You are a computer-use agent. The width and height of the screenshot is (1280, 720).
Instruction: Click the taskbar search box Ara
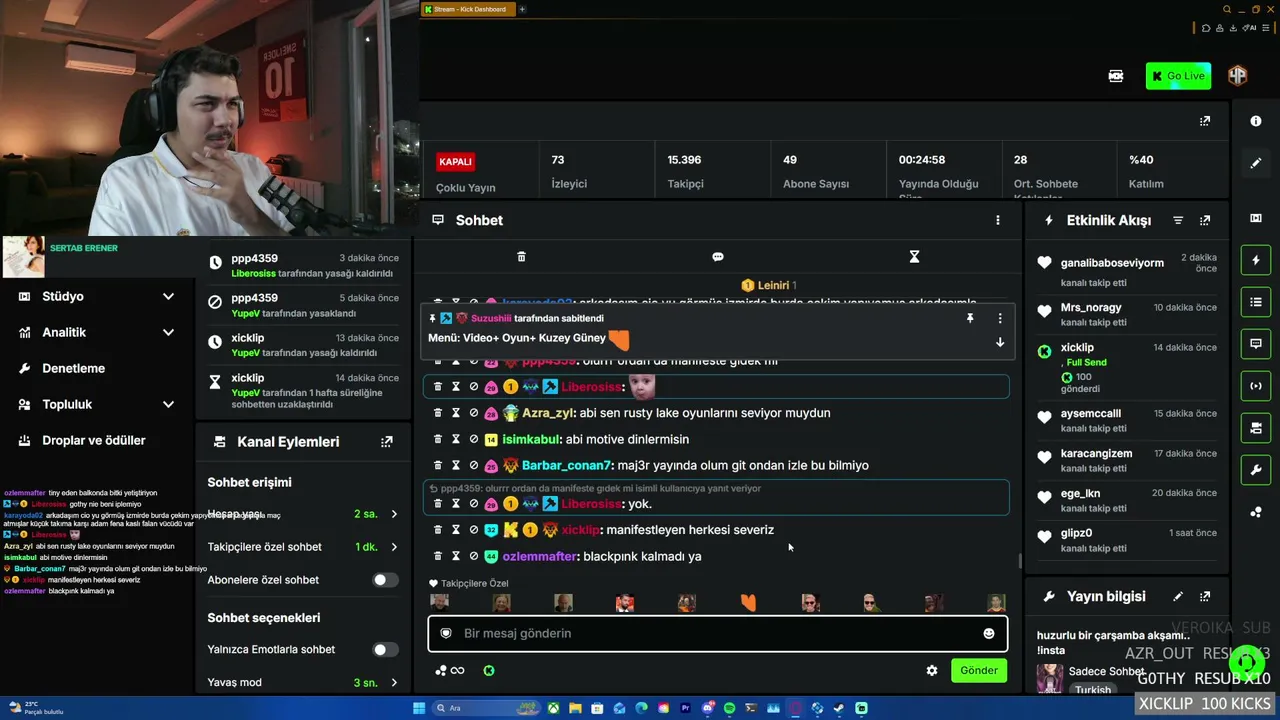pyautogui.click(x=486, y=708)
